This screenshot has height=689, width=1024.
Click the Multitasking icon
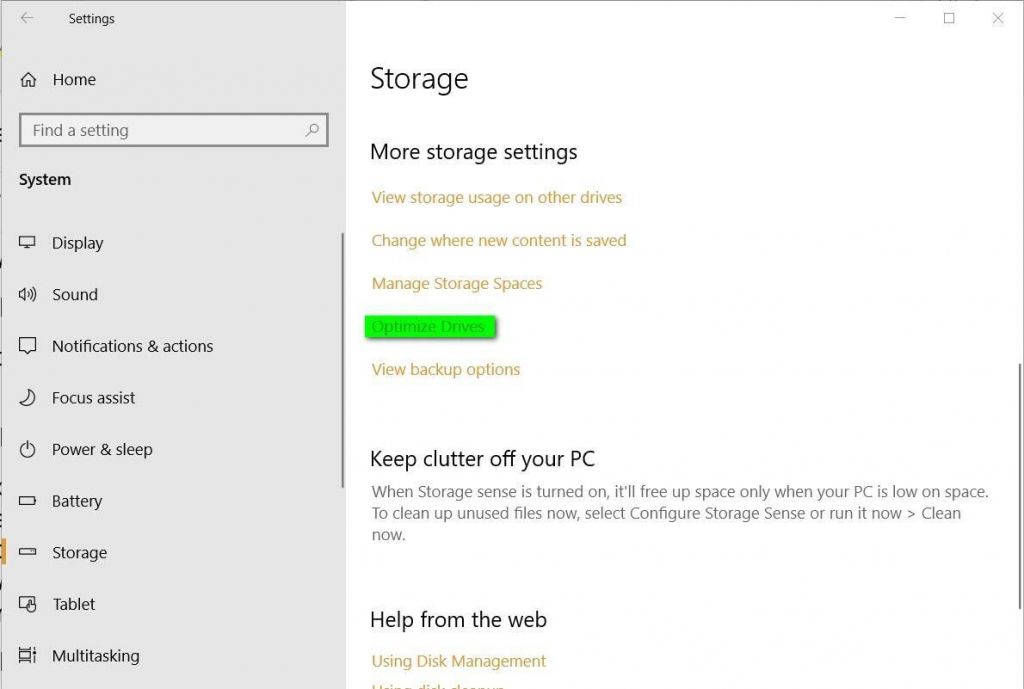click(27, 655)
